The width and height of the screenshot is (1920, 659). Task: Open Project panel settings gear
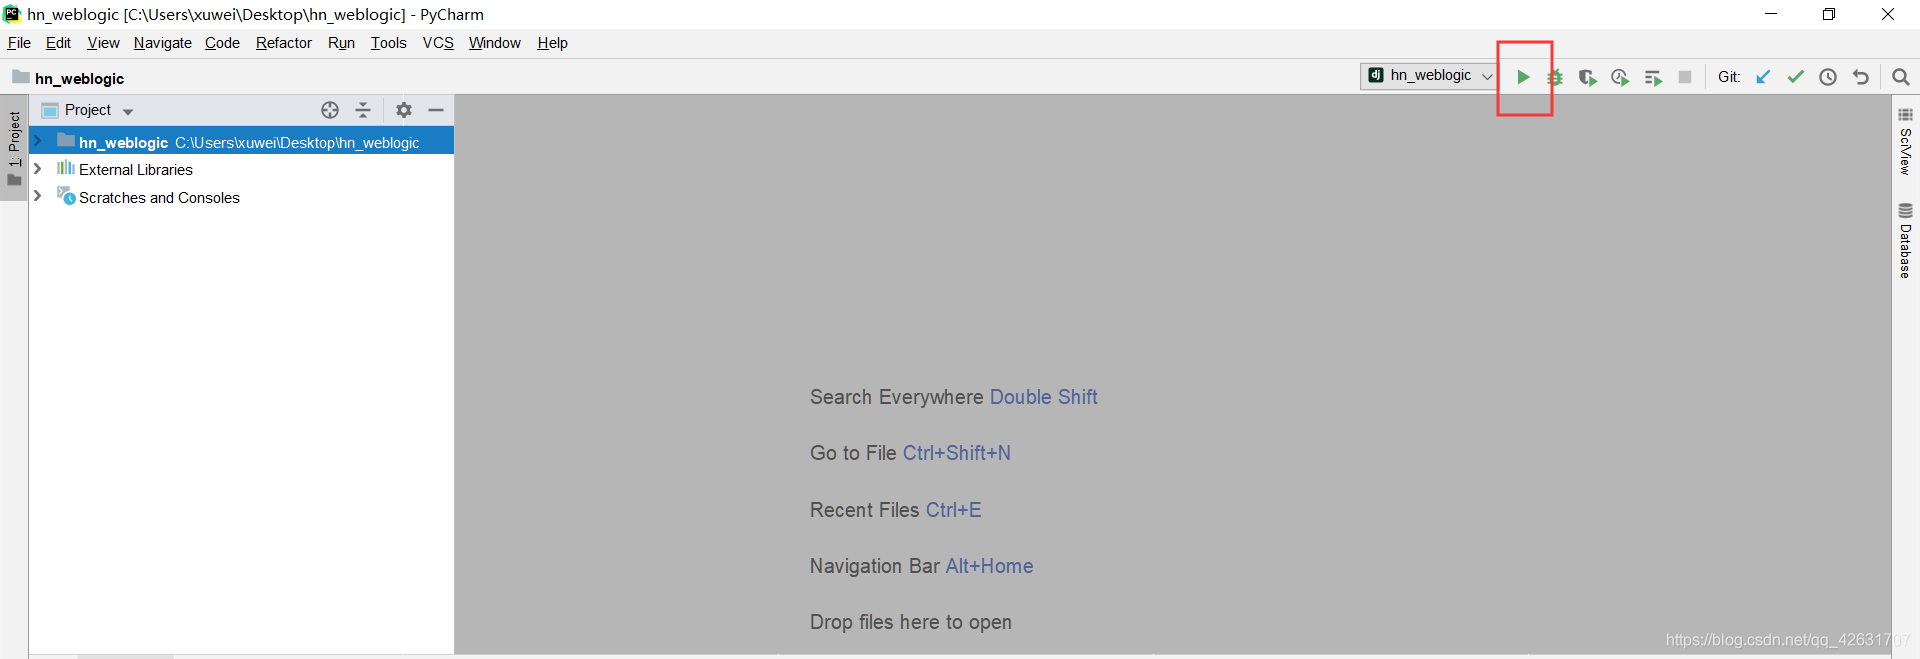pos(404,110)
